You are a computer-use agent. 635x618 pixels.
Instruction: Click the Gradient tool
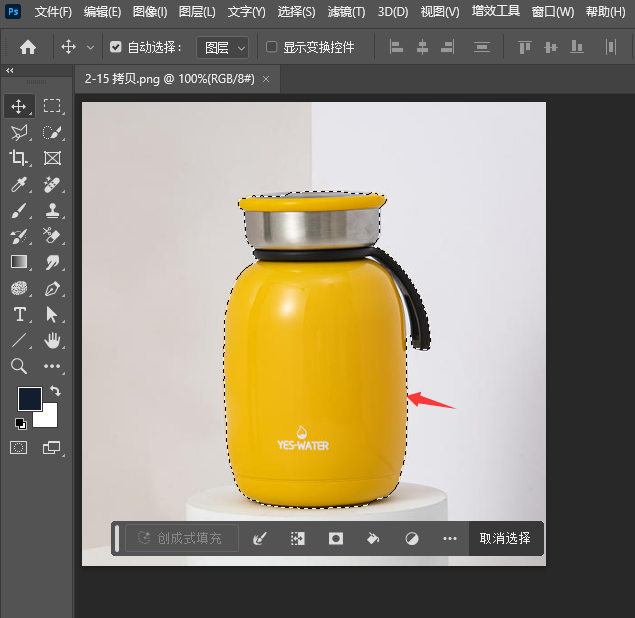tap(19, 262)
